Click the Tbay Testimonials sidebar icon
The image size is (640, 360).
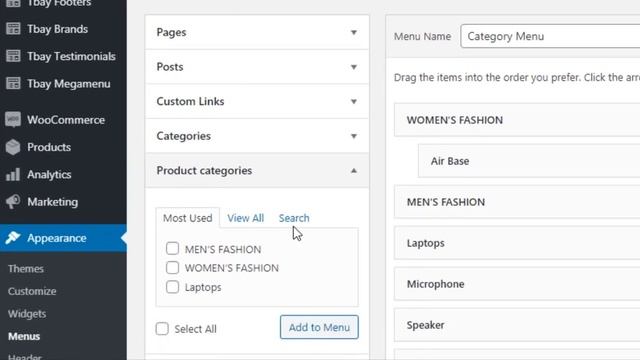pyautogui.click(x=13, y=56)
